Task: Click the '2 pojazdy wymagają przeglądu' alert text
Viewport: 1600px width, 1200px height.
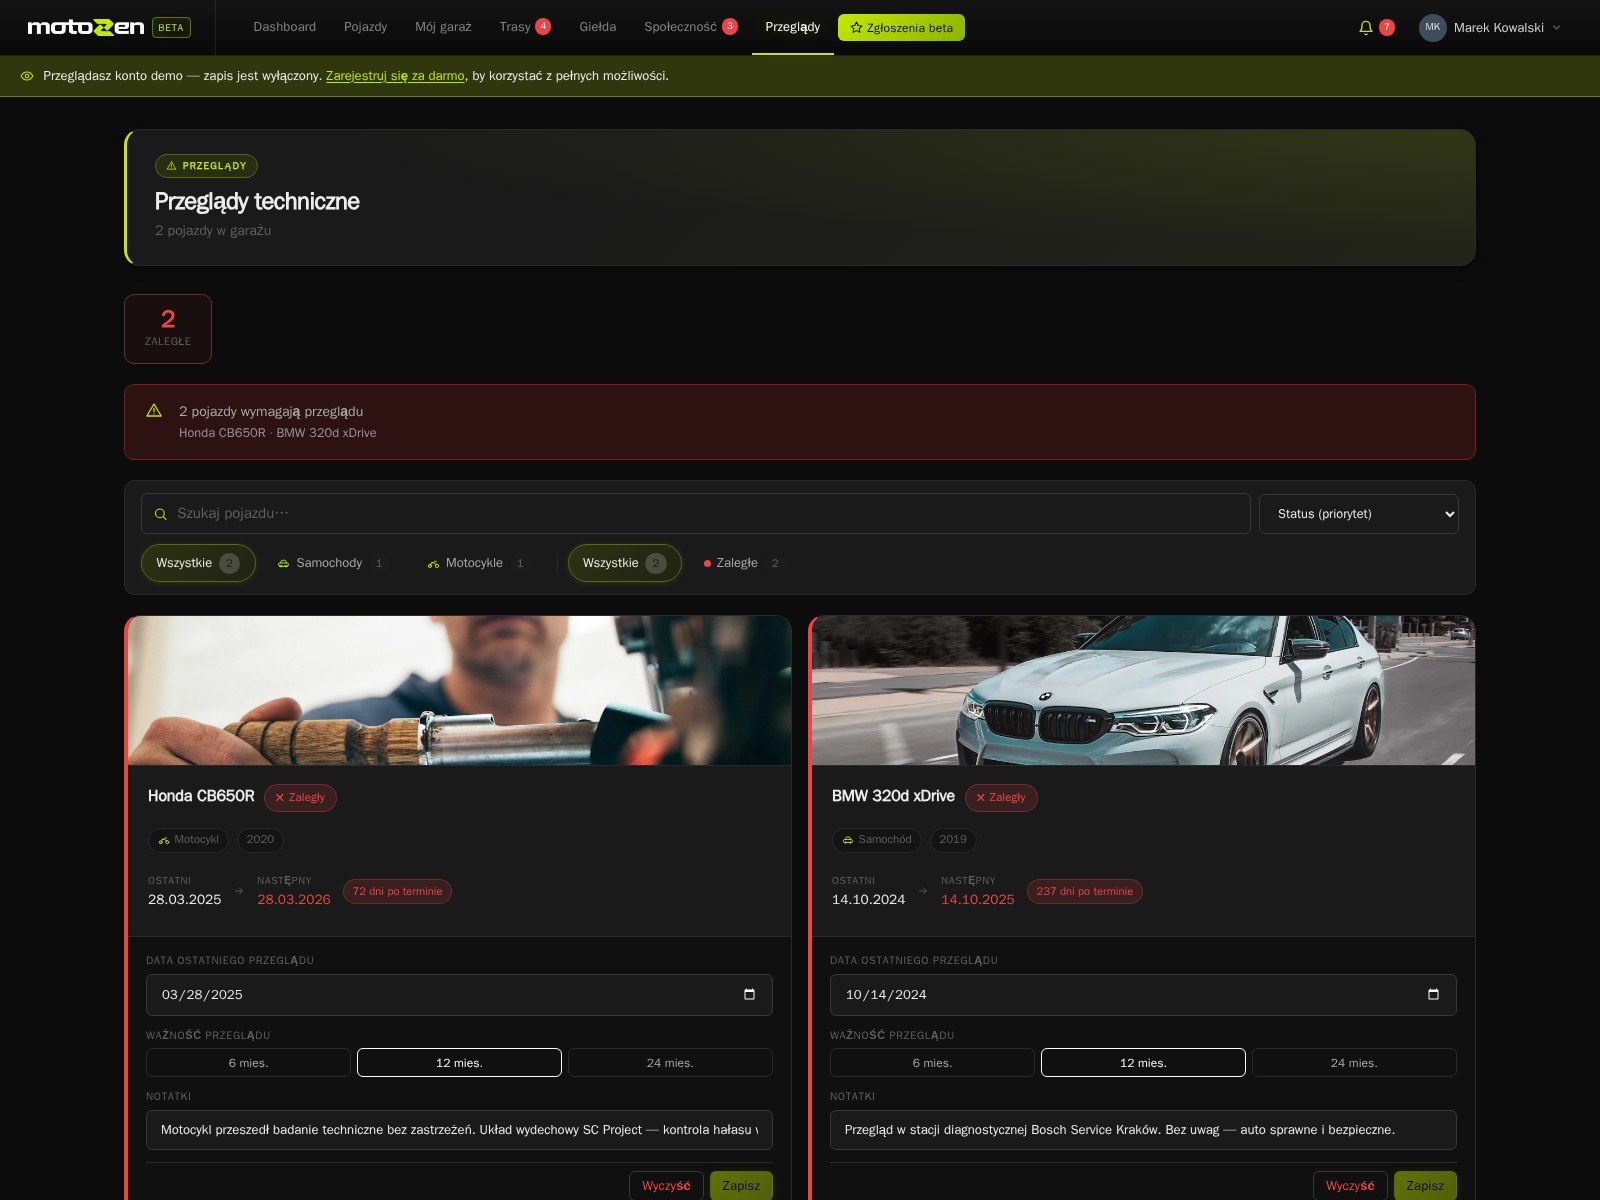Action: (x=271, y=411)
